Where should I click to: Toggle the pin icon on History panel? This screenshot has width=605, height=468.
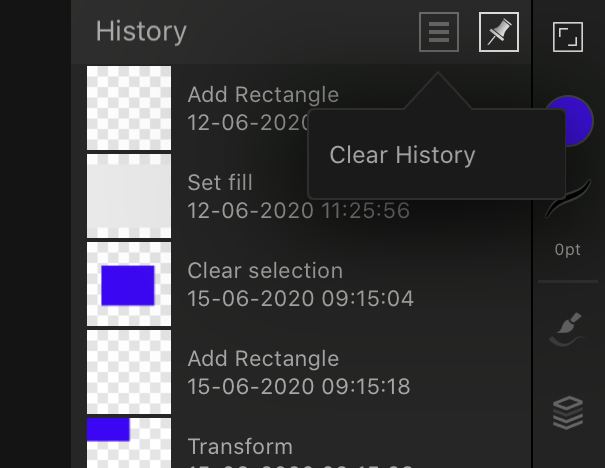[x=499, y=32]
